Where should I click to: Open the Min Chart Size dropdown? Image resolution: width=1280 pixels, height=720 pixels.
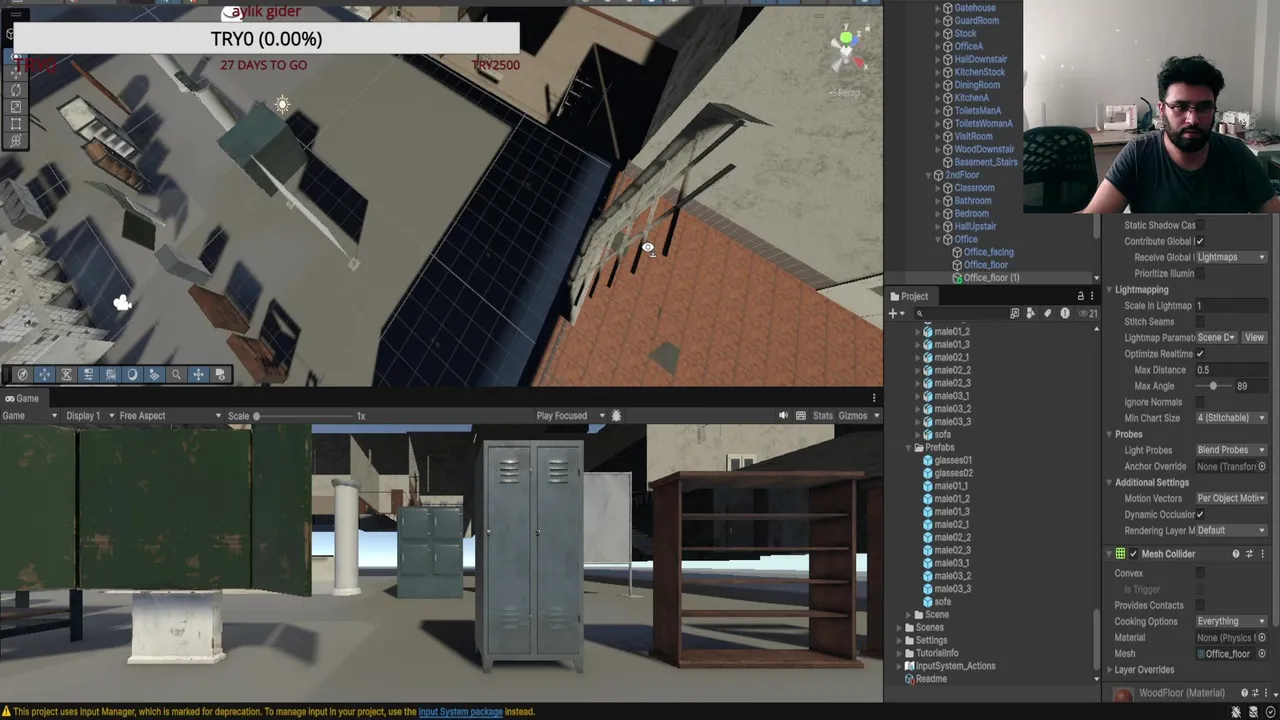pyautogui.click(x=1231, y=418)
